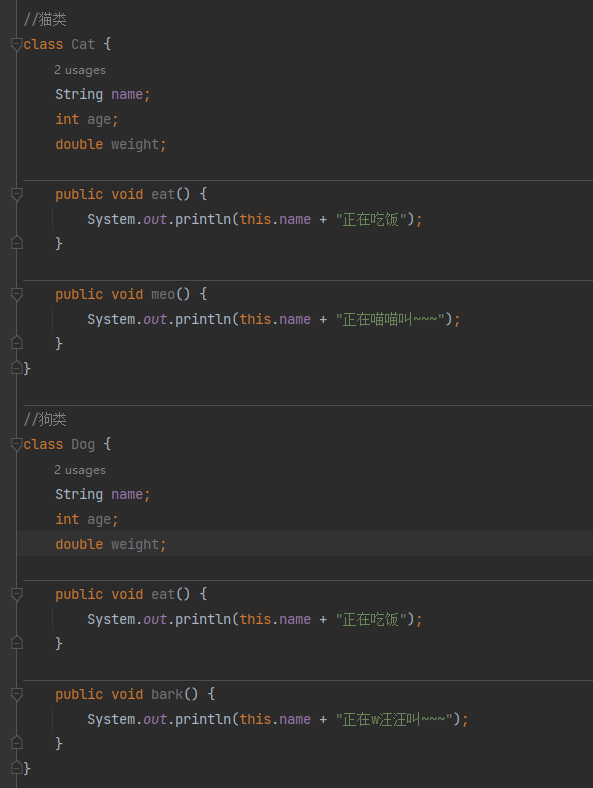Click 'System' in Dog's eat() method
Image resolution: width=593 pixels, height=788 pixels.
click(x=111, y=620)
